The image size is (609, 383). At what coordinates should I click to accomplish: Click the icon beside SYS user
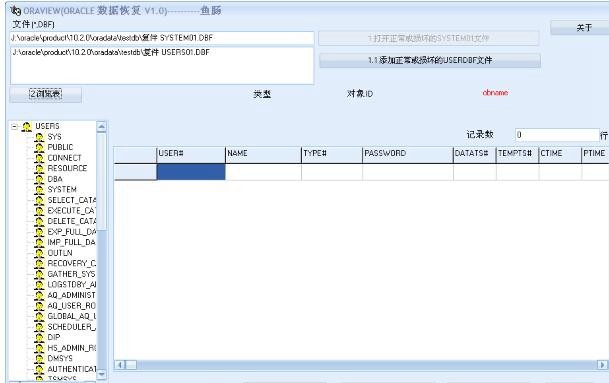[39, 137]
